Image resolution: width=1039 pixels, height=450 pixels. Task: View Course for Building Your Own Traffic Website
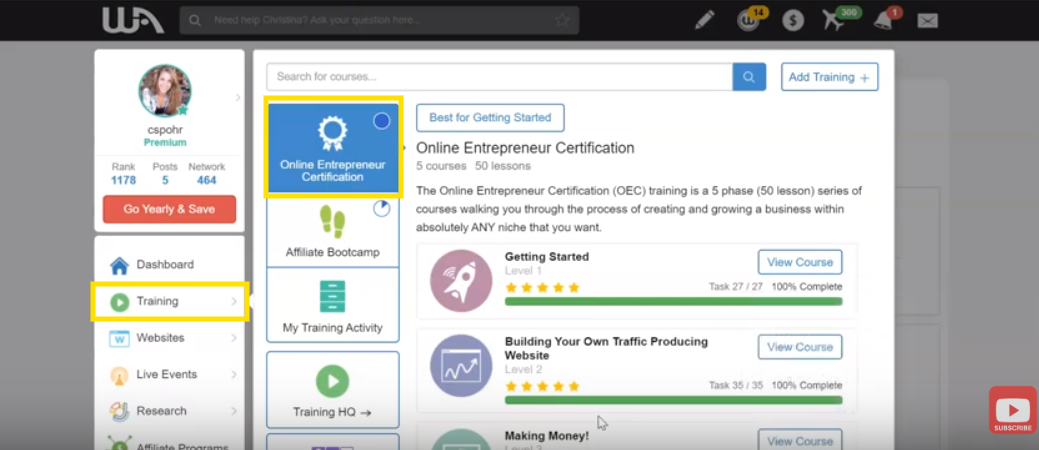click(800, 347)
